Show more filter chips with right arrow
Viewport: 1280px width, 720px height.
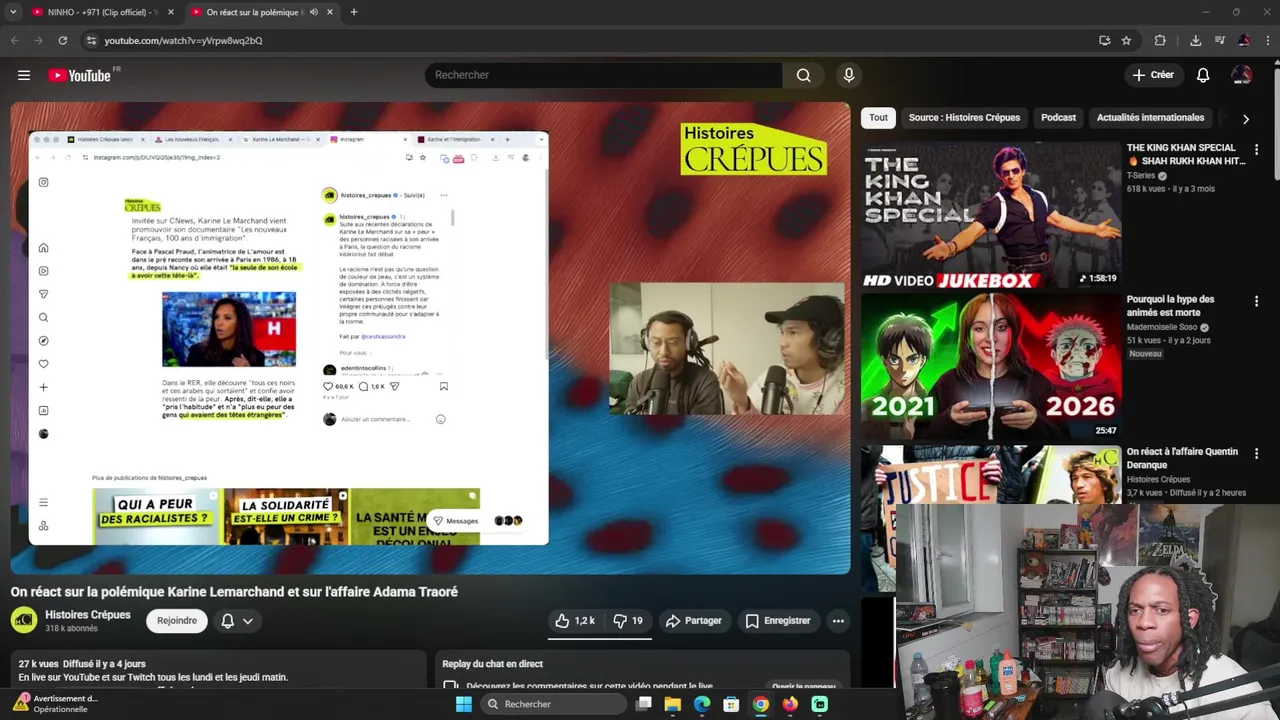tap(1245, 118)
